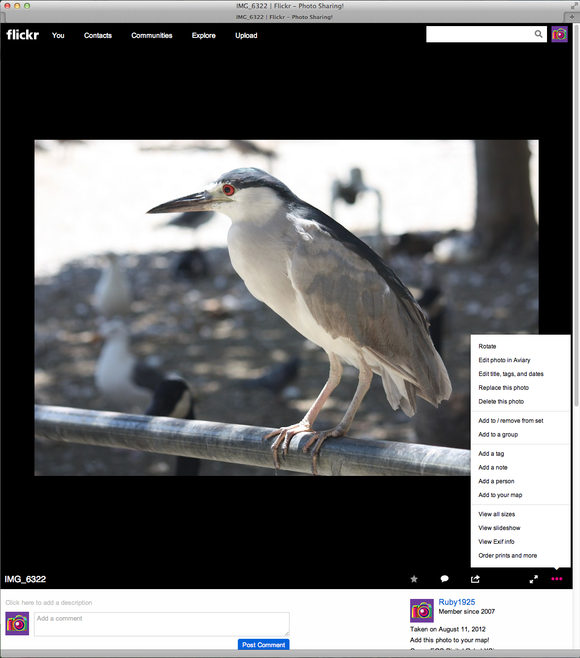Close the pink three-dots actions menu
The image size is (580, 658).
[556, 579]
